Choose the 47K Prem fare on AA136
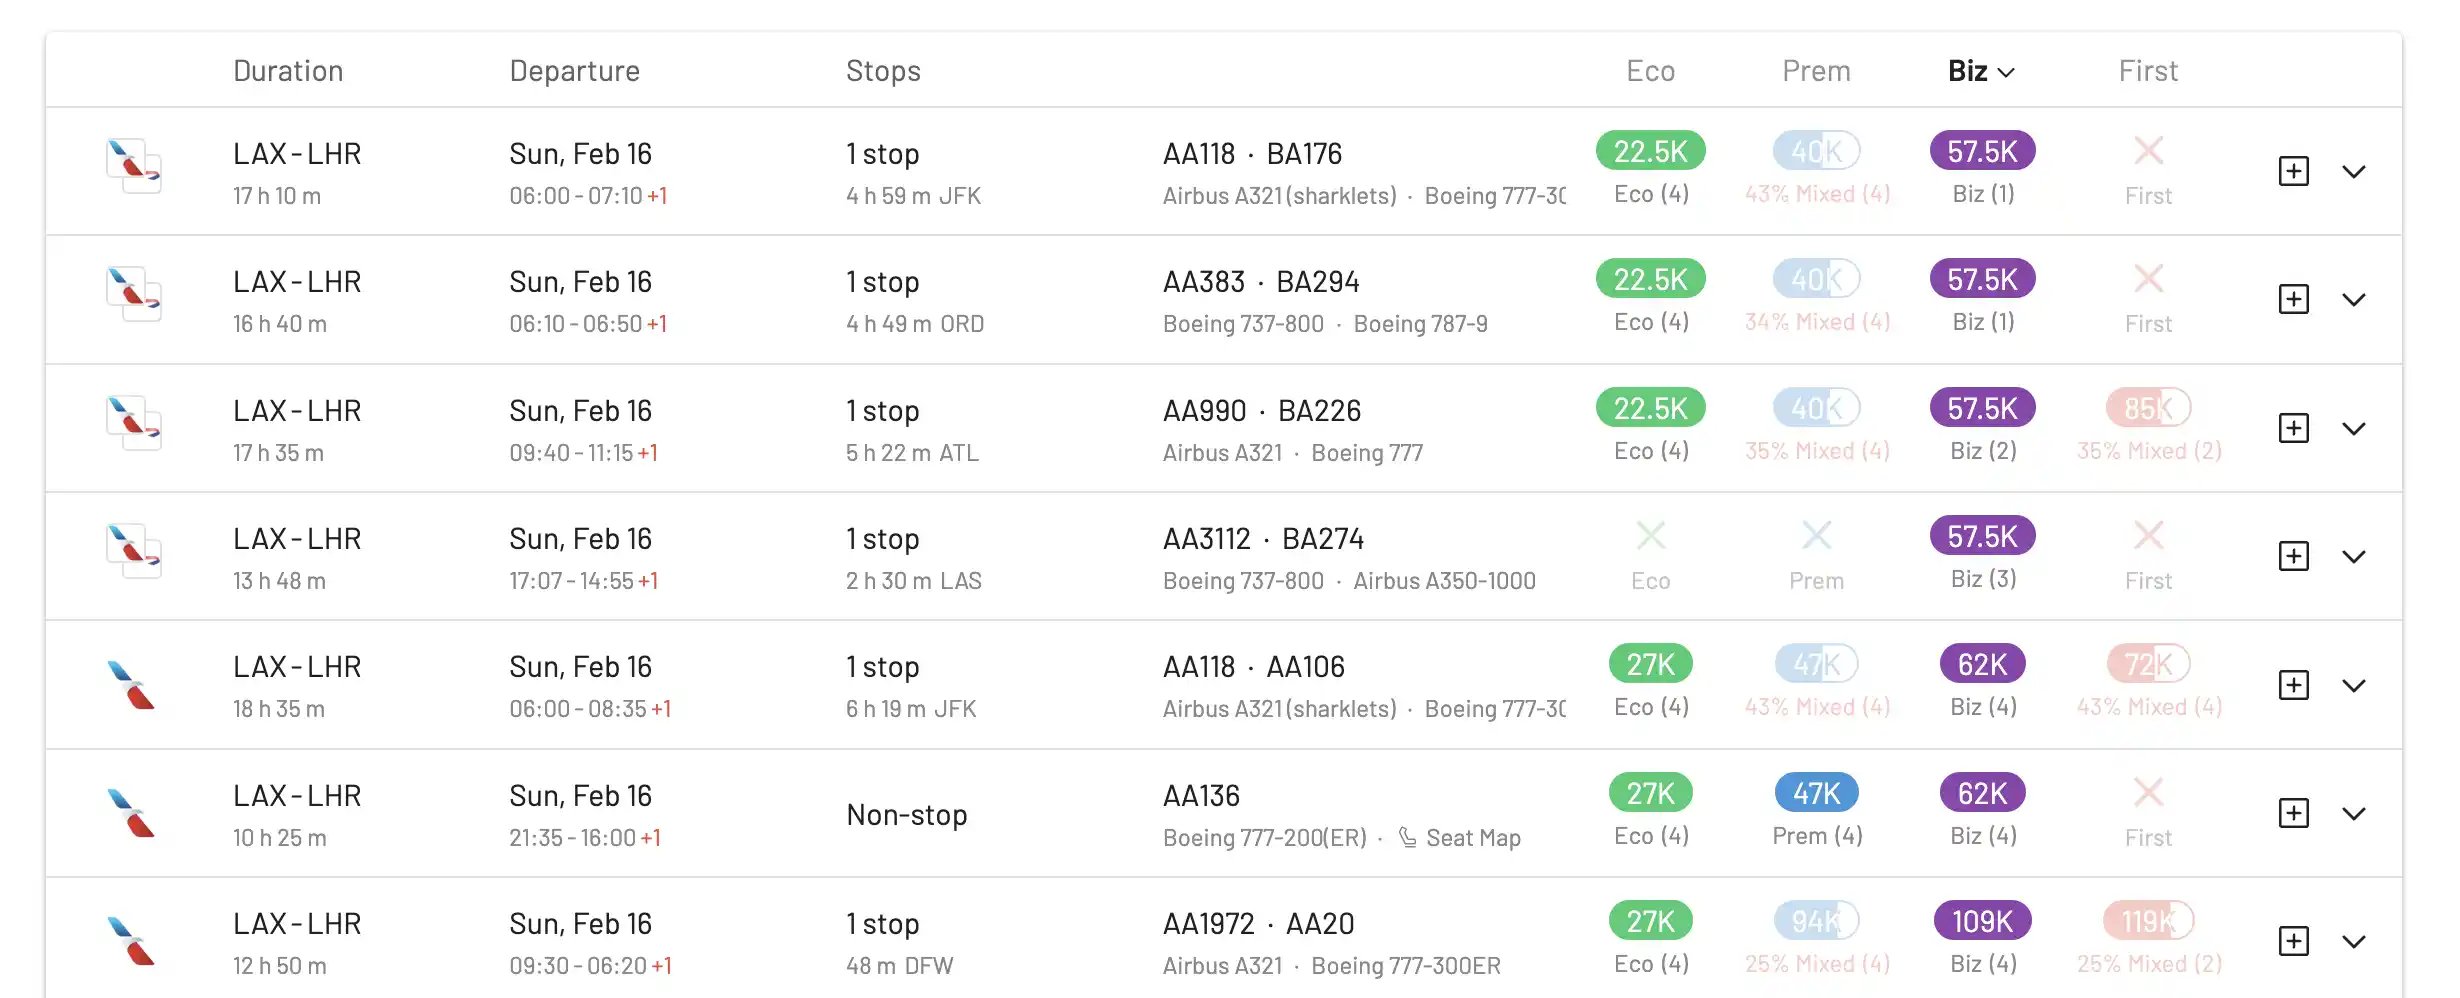The image size is (2460, 998). pyautogui.click(x=1816, y=793)
